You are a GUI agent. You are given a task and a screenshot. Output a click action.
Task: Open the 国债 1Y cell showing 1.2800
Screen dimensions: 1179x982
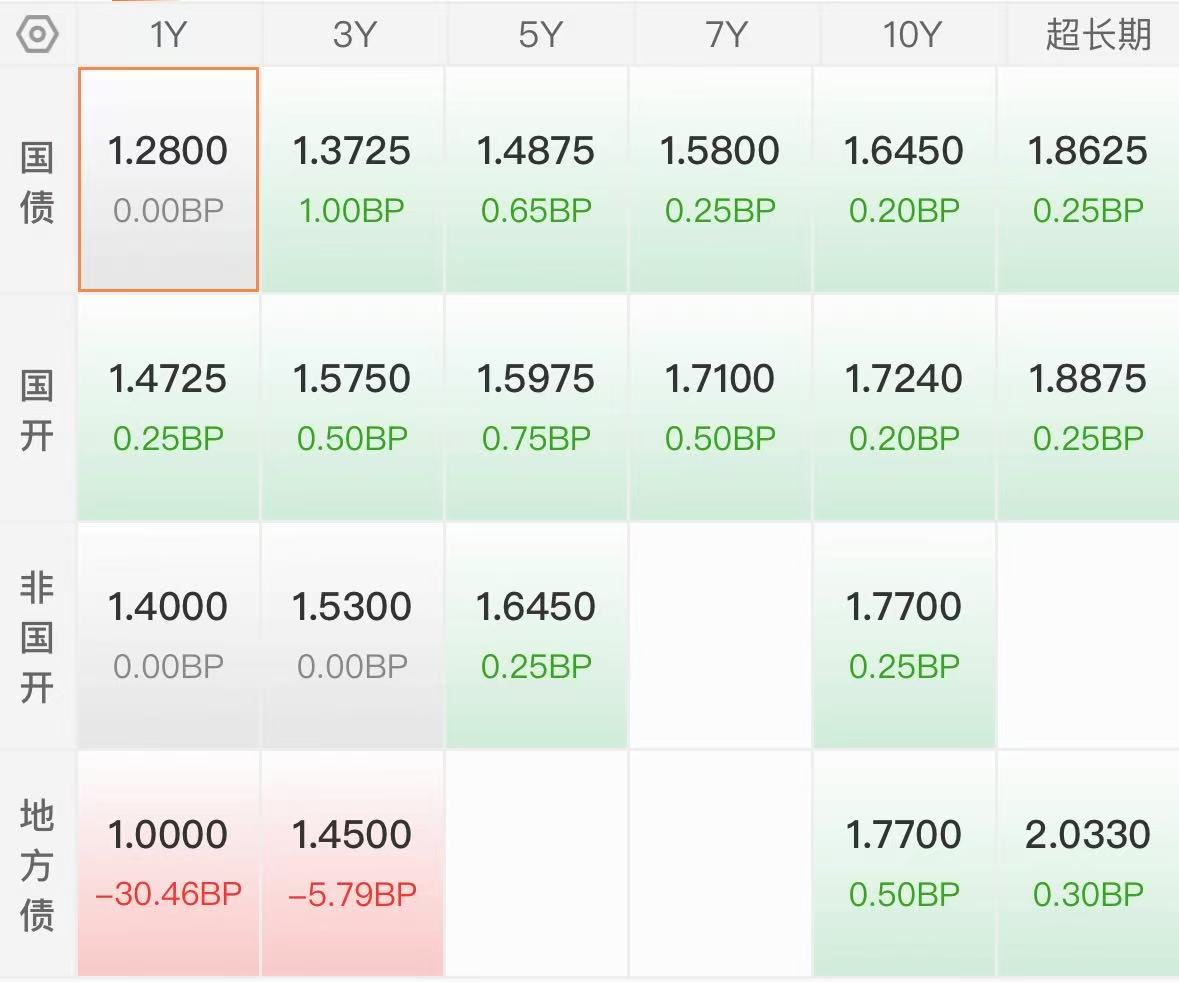coord(168,179)
